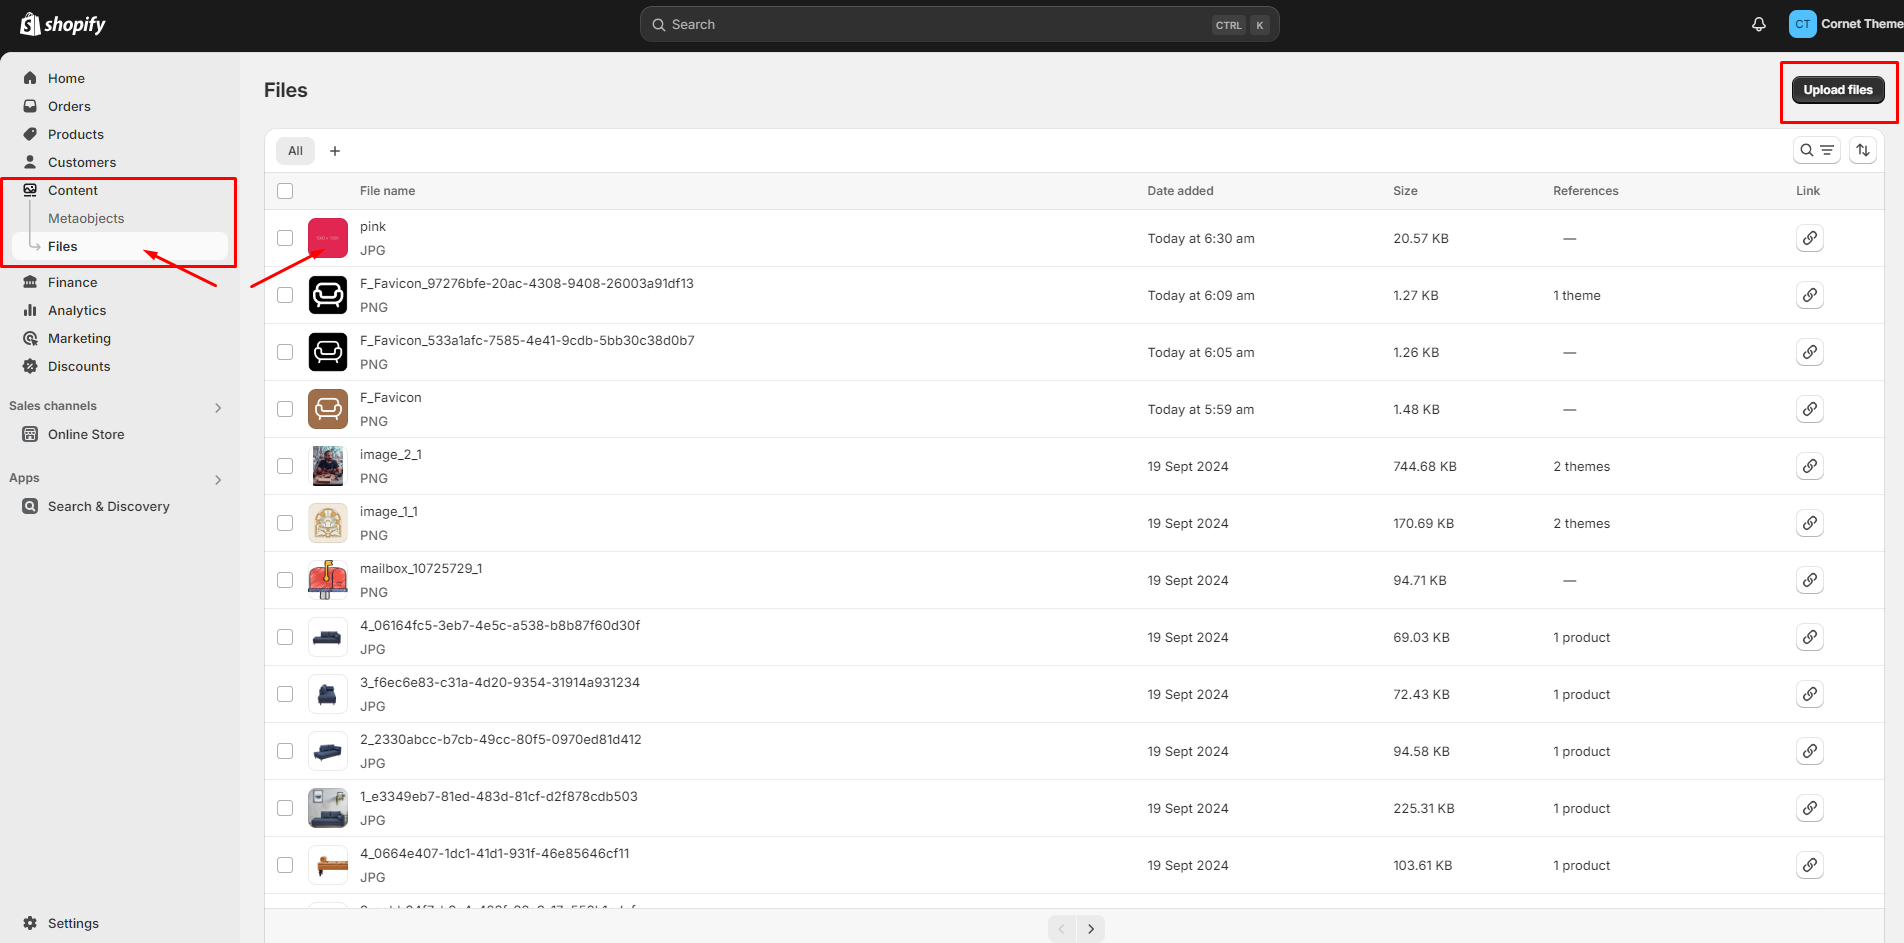Copy link for pink JPG file
1904x943 pixels.
(1809, 238)
